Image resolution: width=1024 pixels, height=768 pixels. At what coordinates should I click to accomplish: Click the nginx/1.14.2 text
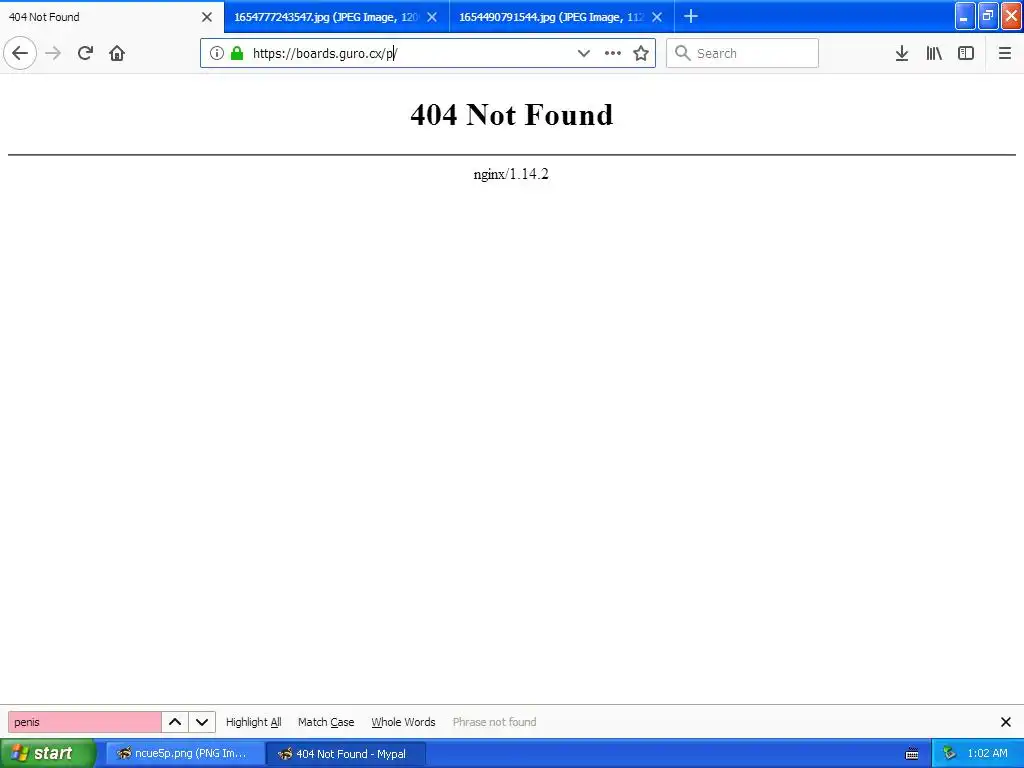pos(511,174)
